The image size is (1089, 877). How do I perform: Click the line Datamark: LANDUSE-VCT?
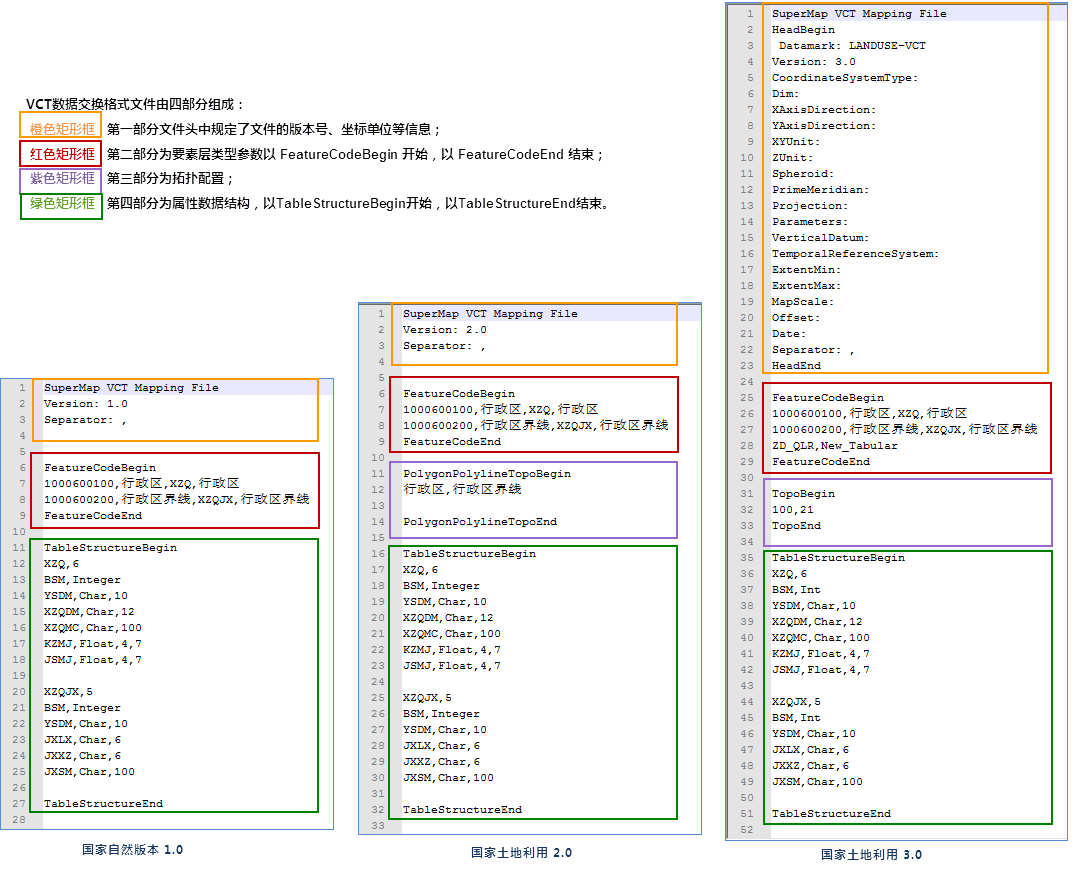point(844,46)
